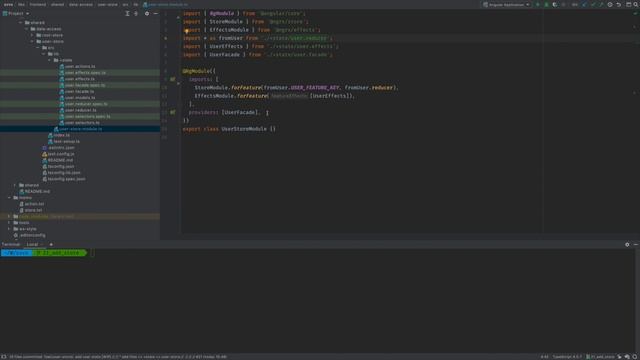640x360 pixels.
Task: Collapse the user-store folder
Action: click(32, 42)
